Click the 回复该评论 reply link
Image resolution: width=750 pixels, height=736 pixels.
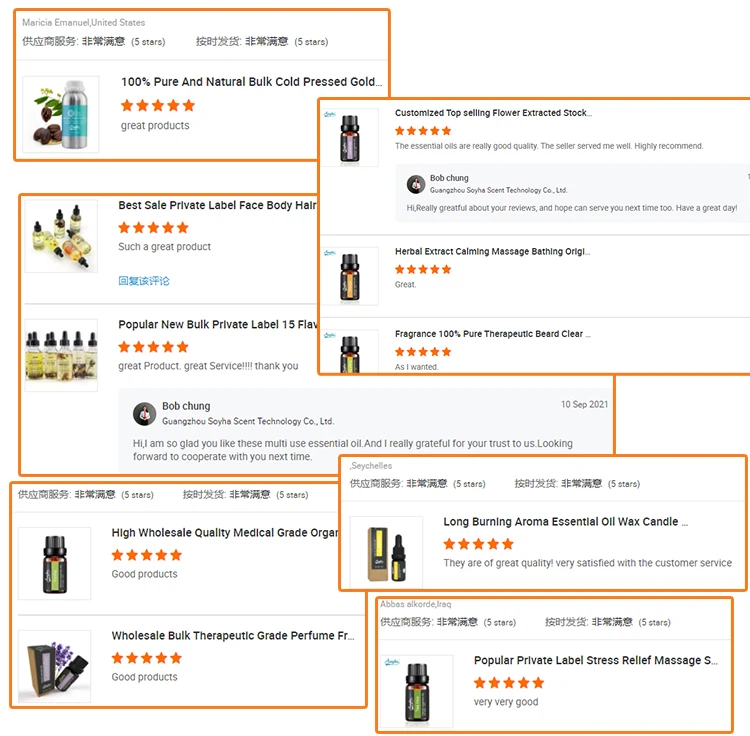coord(143,281)
